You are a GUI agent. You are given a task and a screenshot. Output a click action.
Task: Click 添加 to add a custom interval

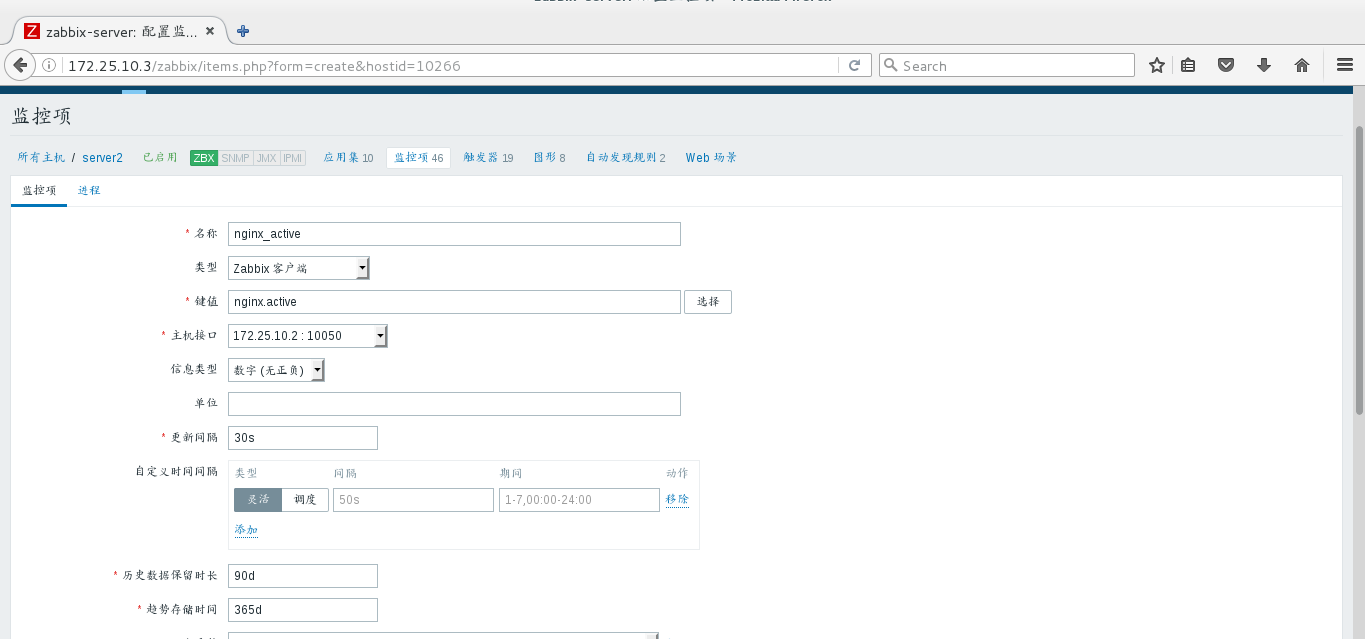click(x=246, y=530)
